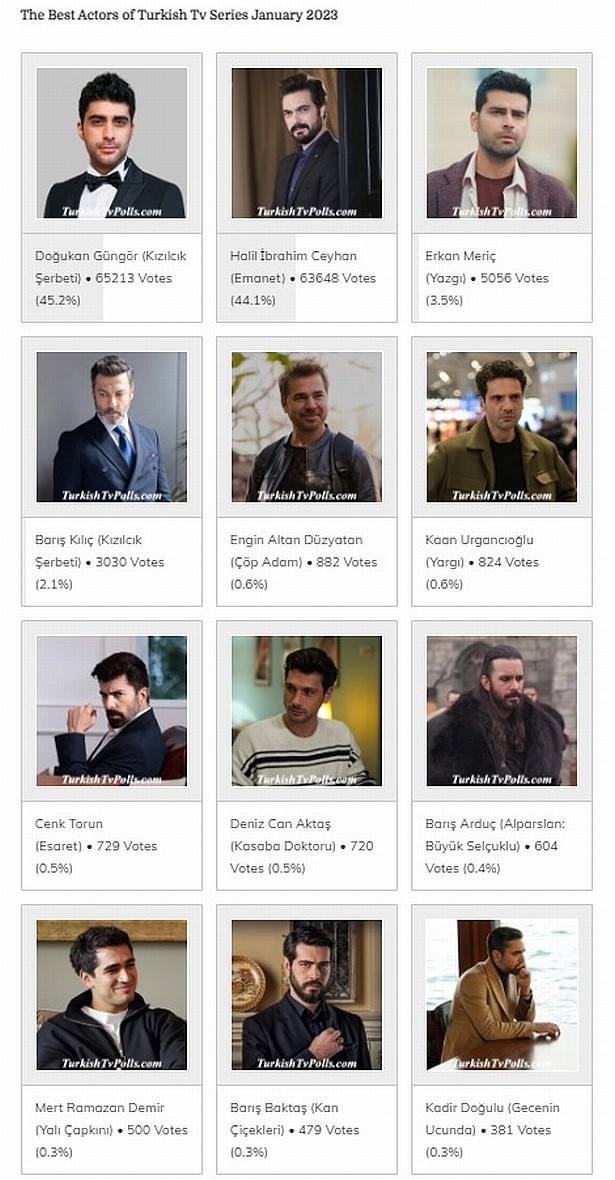The width and height of the screenshot is (615, 1180).
Task: Select Barış Baktaş's portrait thumbnail
Action: (306, 995)
